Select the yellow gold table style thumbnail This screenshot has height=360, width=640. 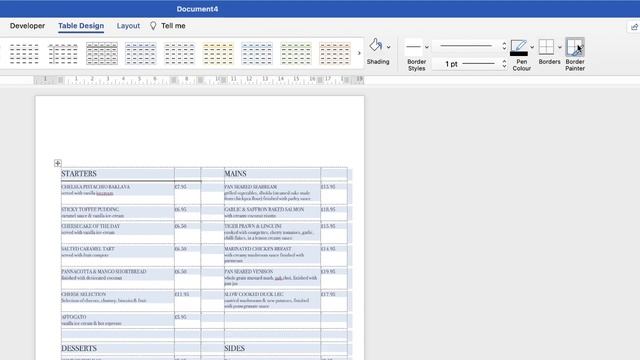(218, 53)
